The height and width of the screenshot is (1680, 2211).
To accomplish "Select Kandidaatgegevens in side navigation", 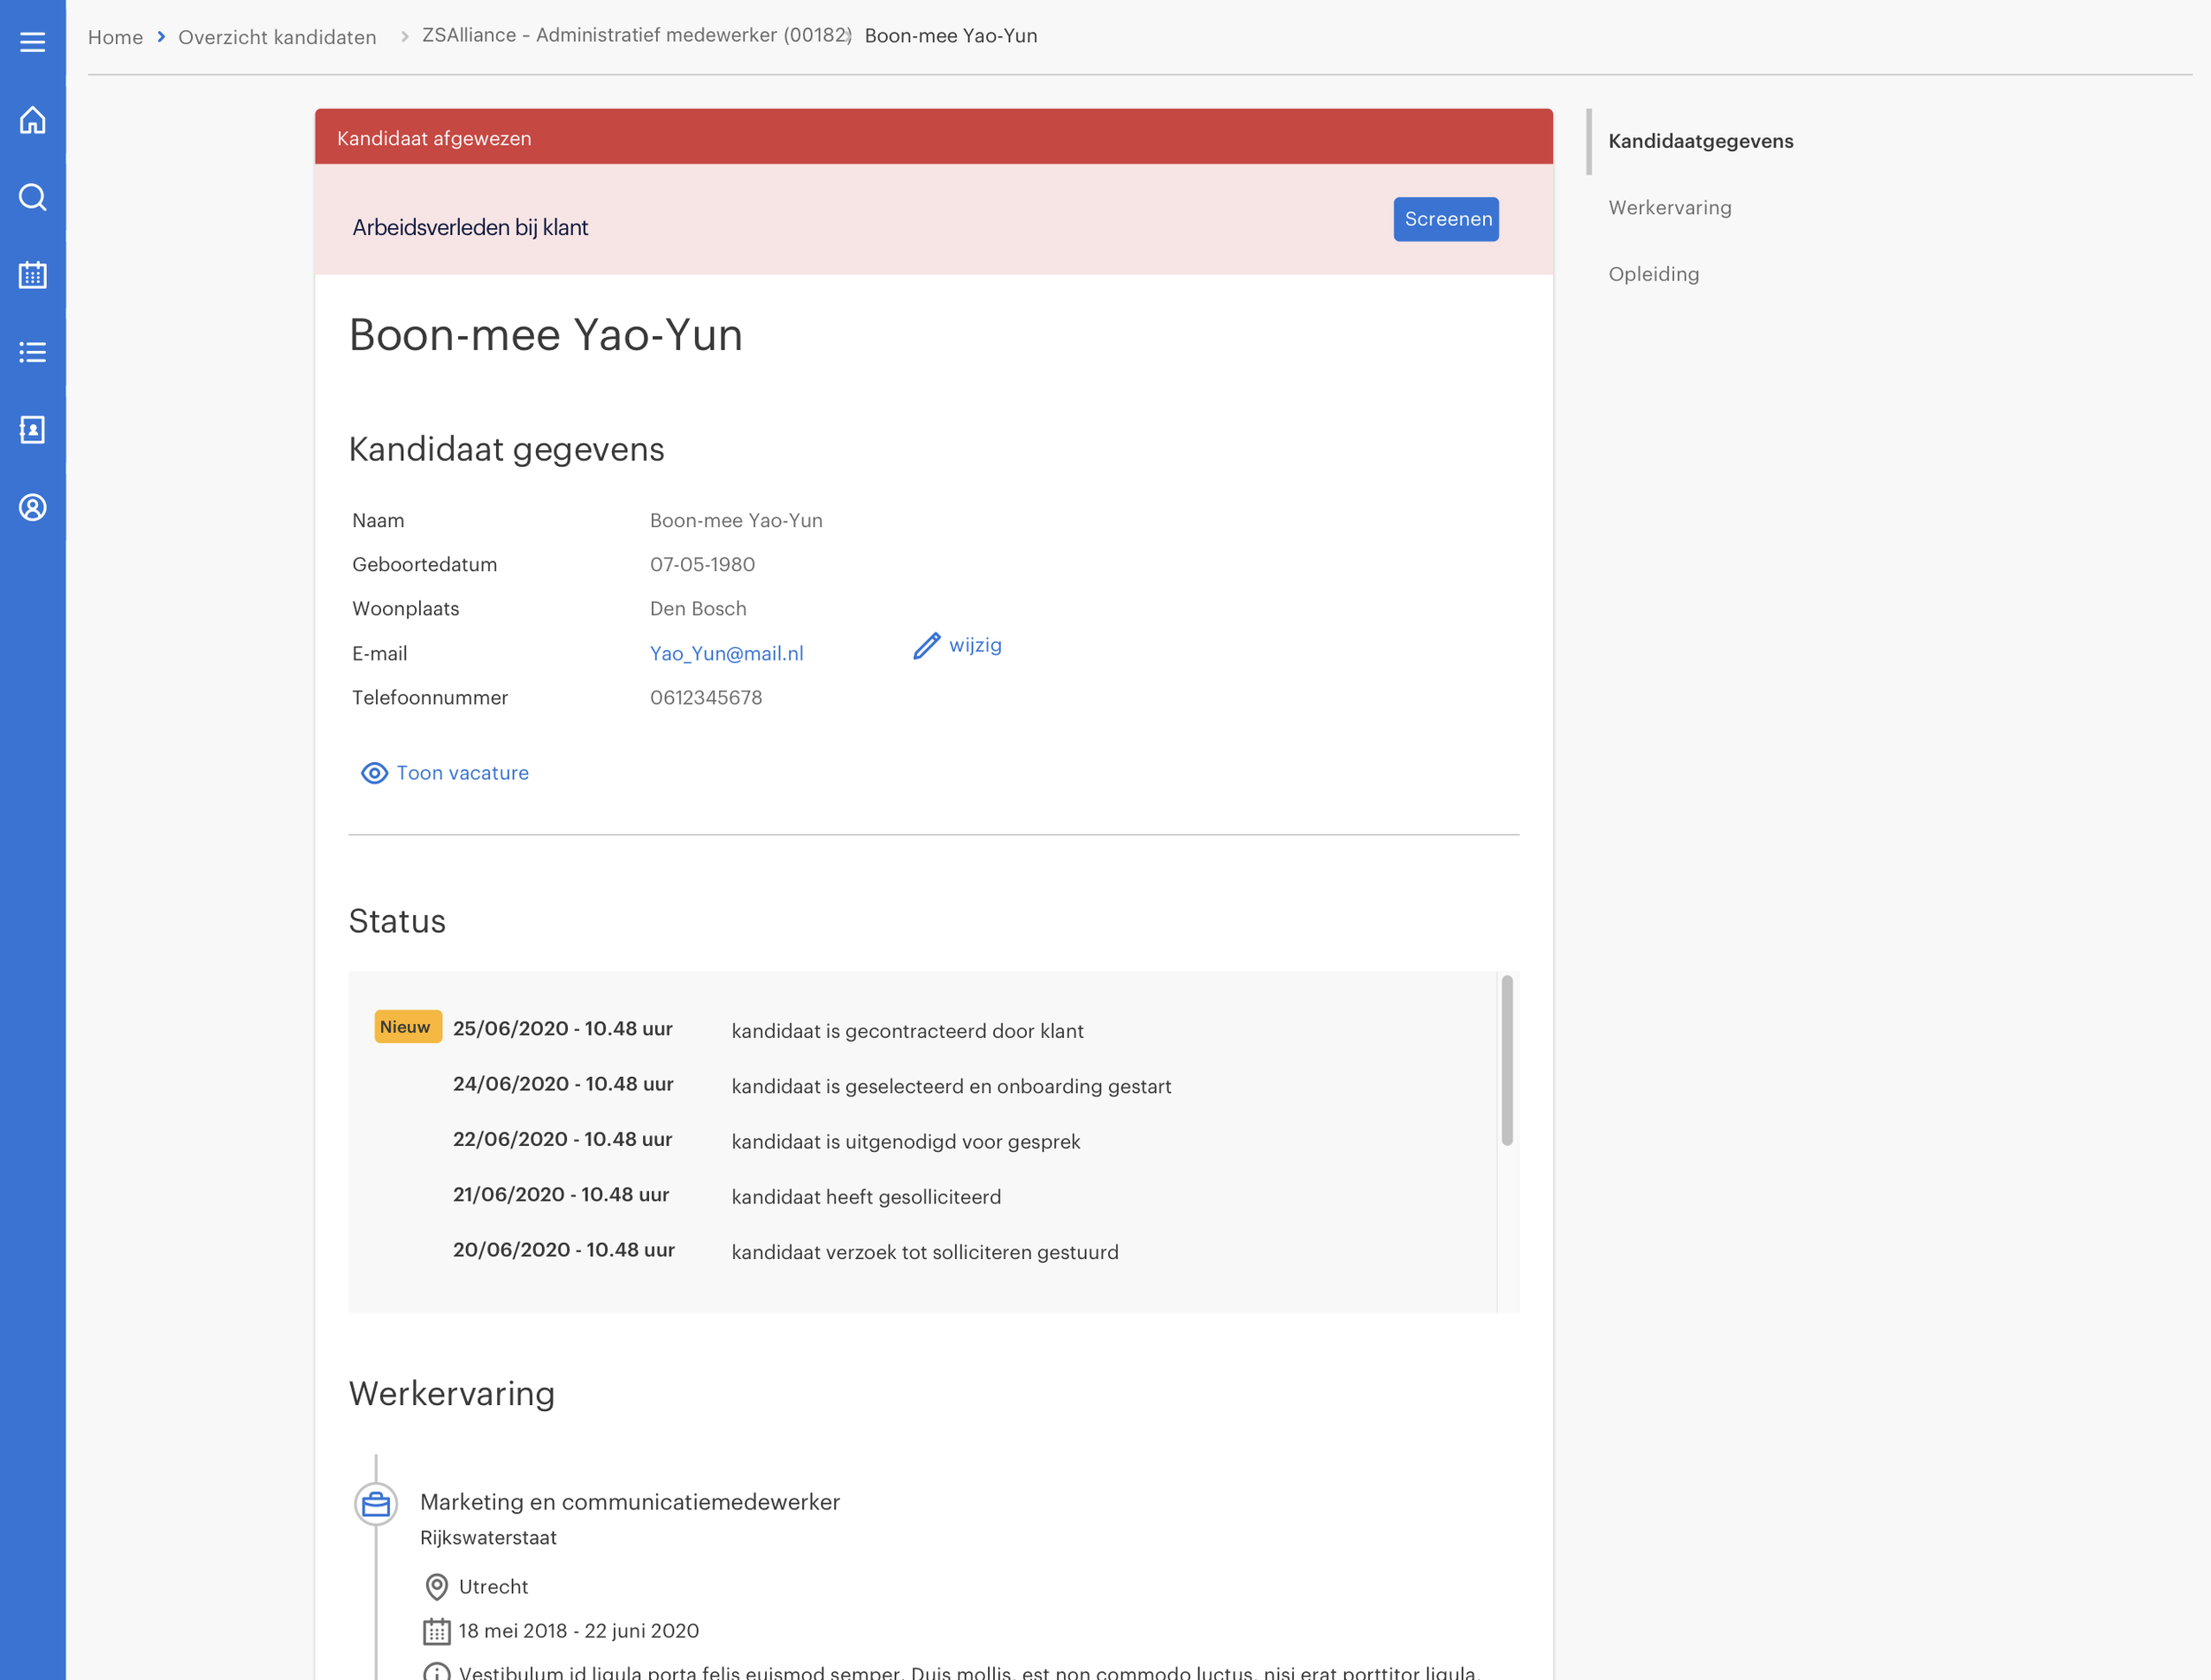I will click(1700, 141).
